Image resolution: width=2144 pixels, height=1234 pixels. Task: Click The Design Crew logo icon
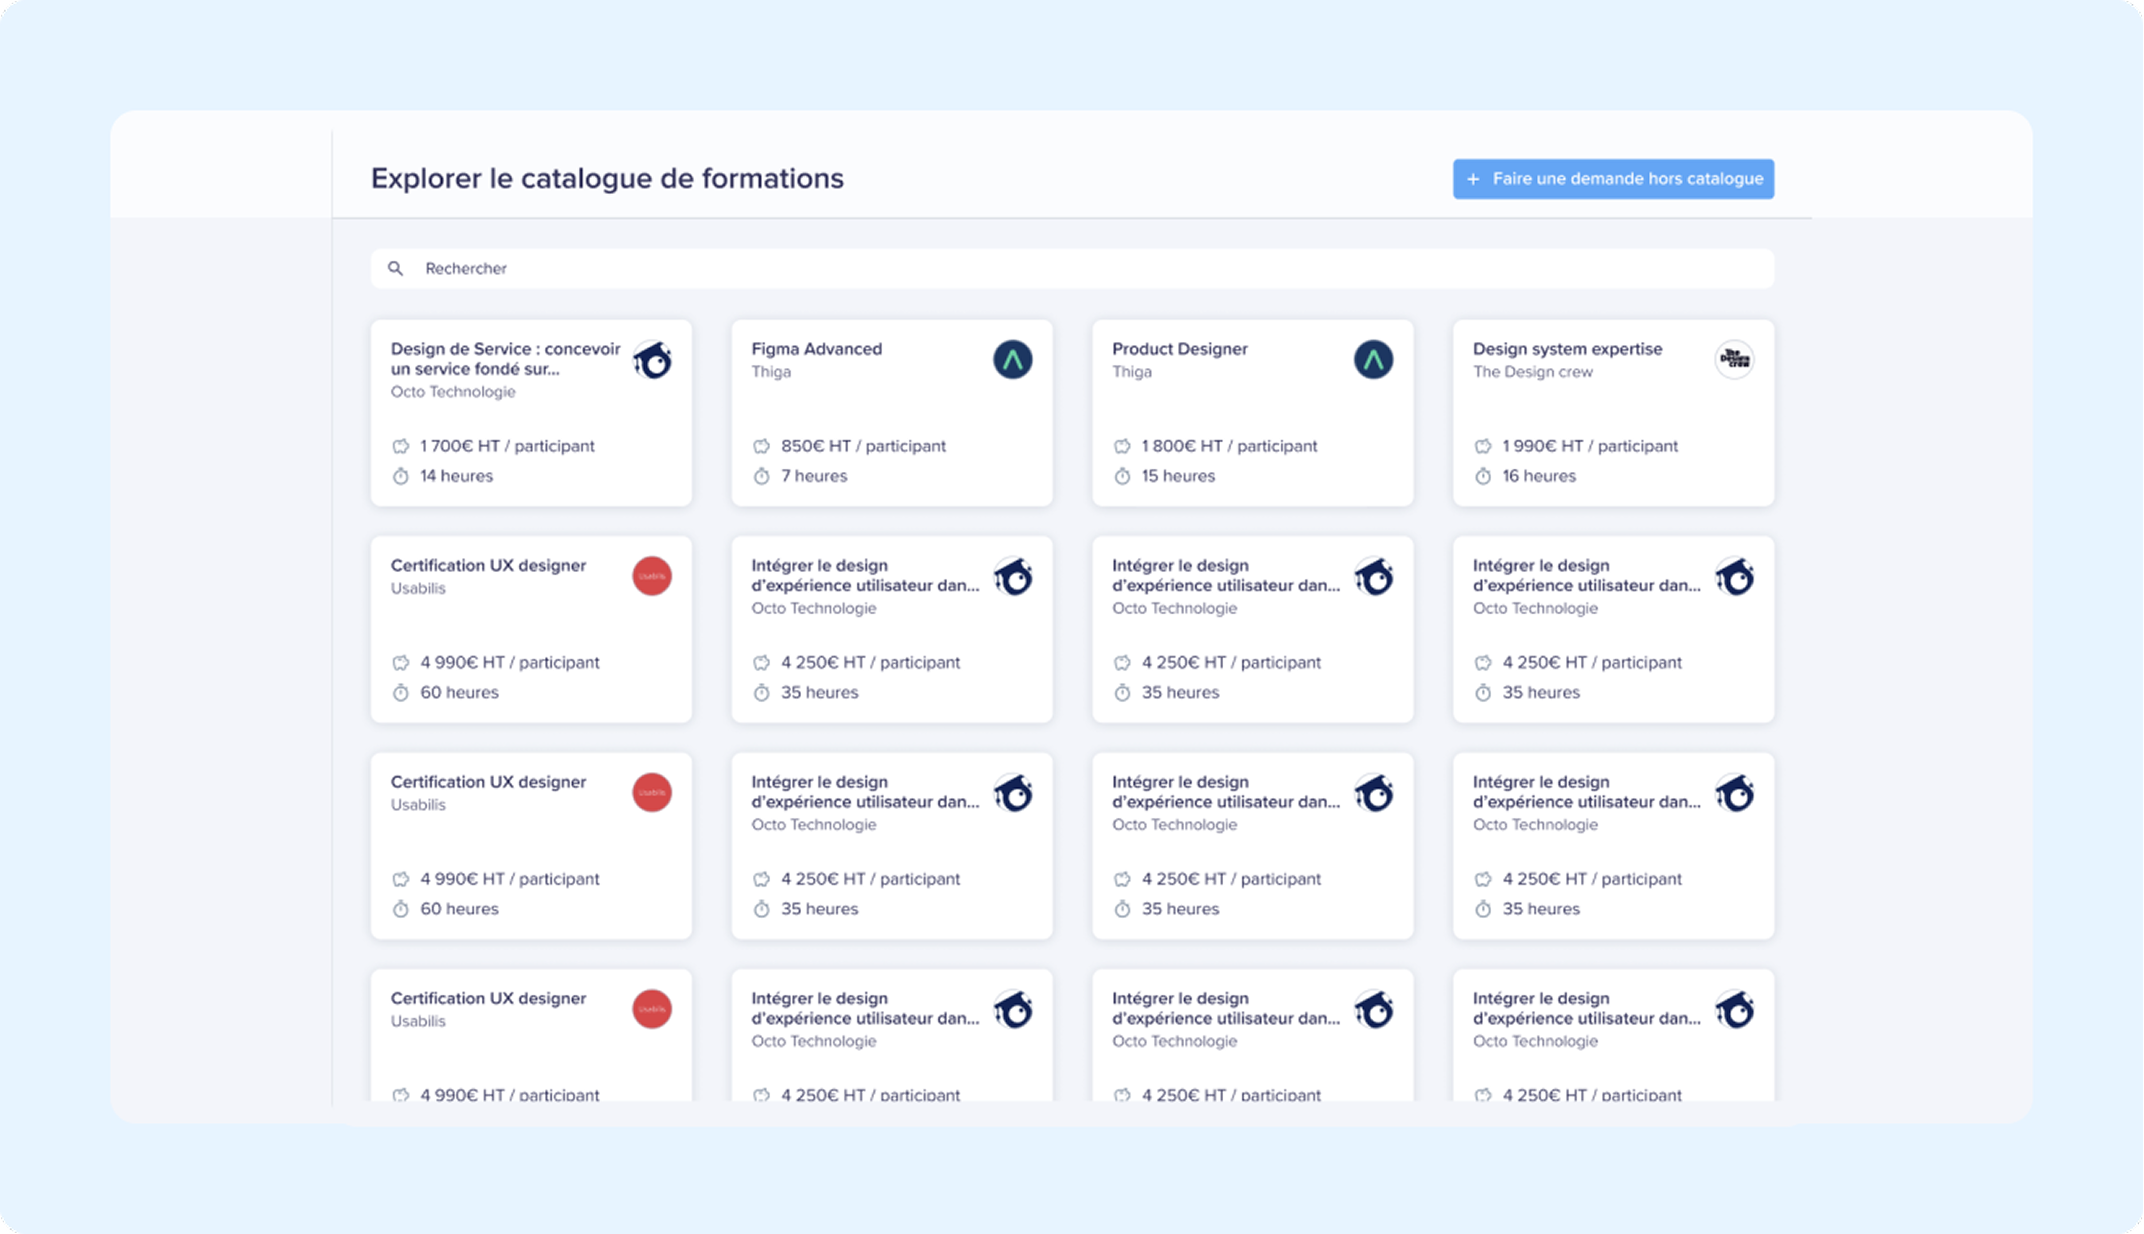(x=1734, y=360)
